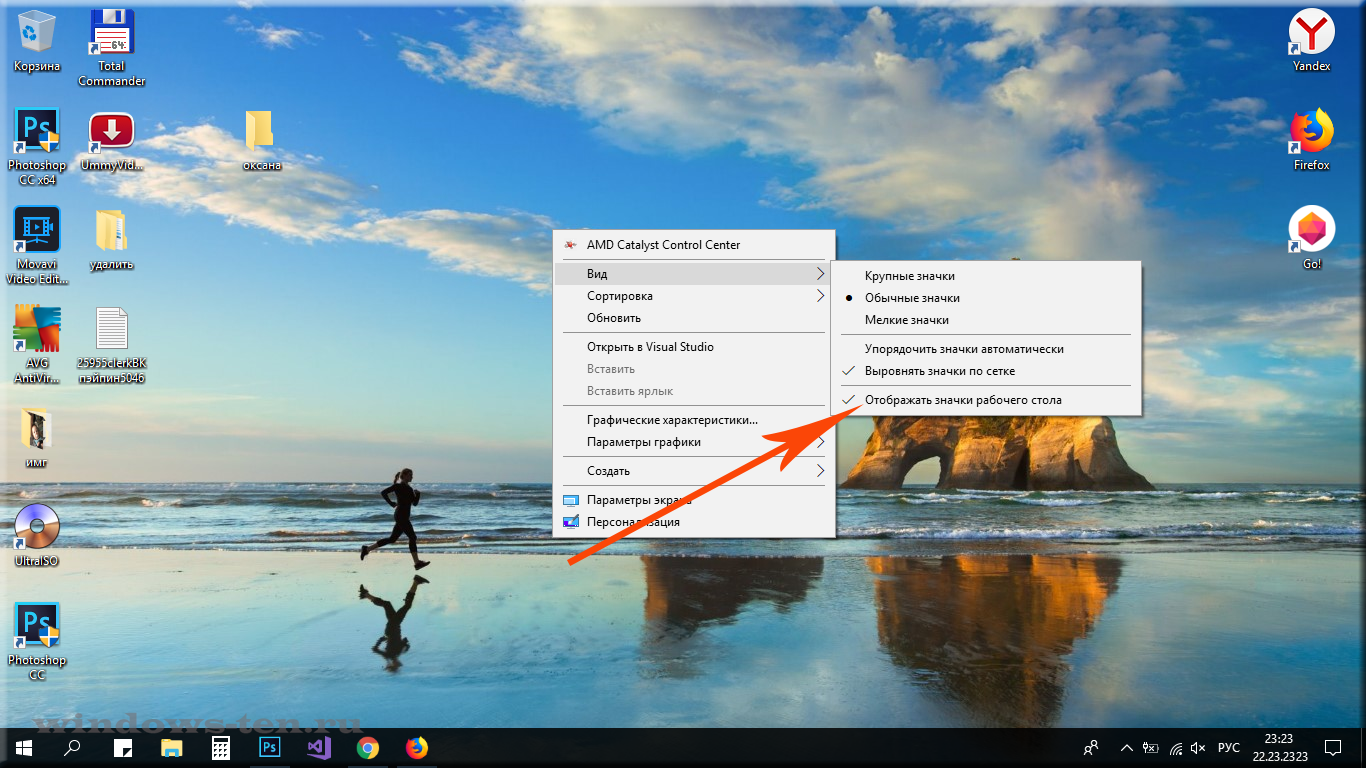Expand the Создать submenu
The image size is (1366, 768).
click(x=694, y=471)
